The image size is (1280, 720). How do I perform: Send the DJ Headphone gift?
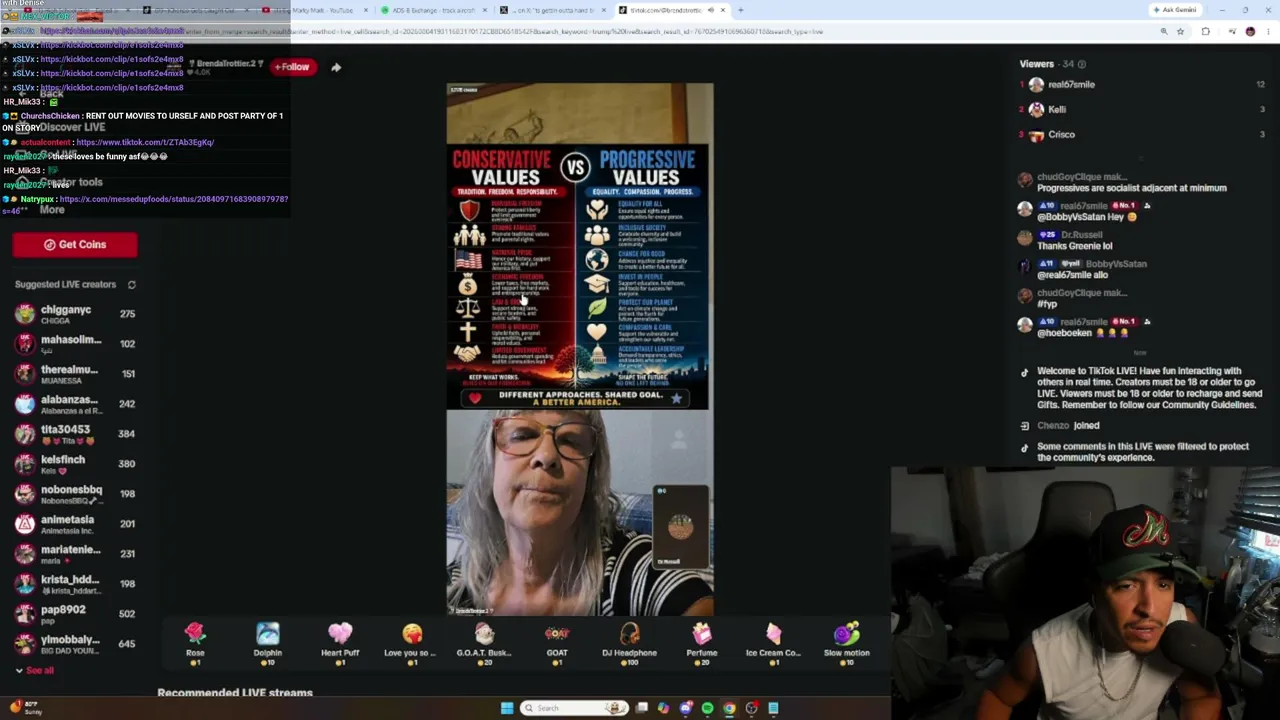629,642
